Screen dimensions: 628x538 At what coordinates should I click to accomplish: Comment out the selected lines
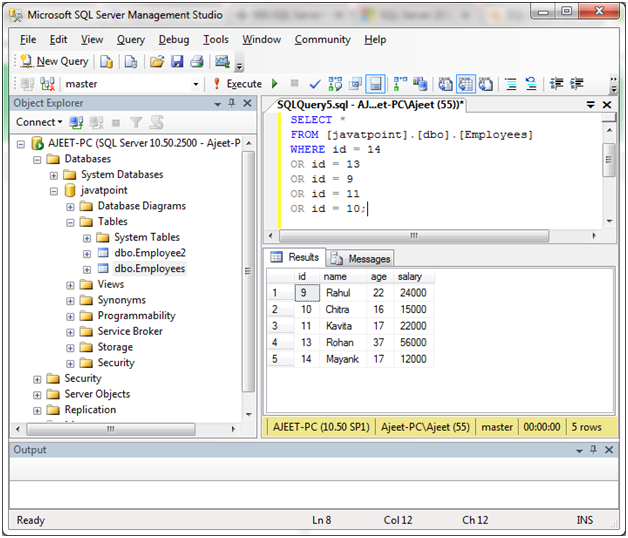[x=511, y=84]
